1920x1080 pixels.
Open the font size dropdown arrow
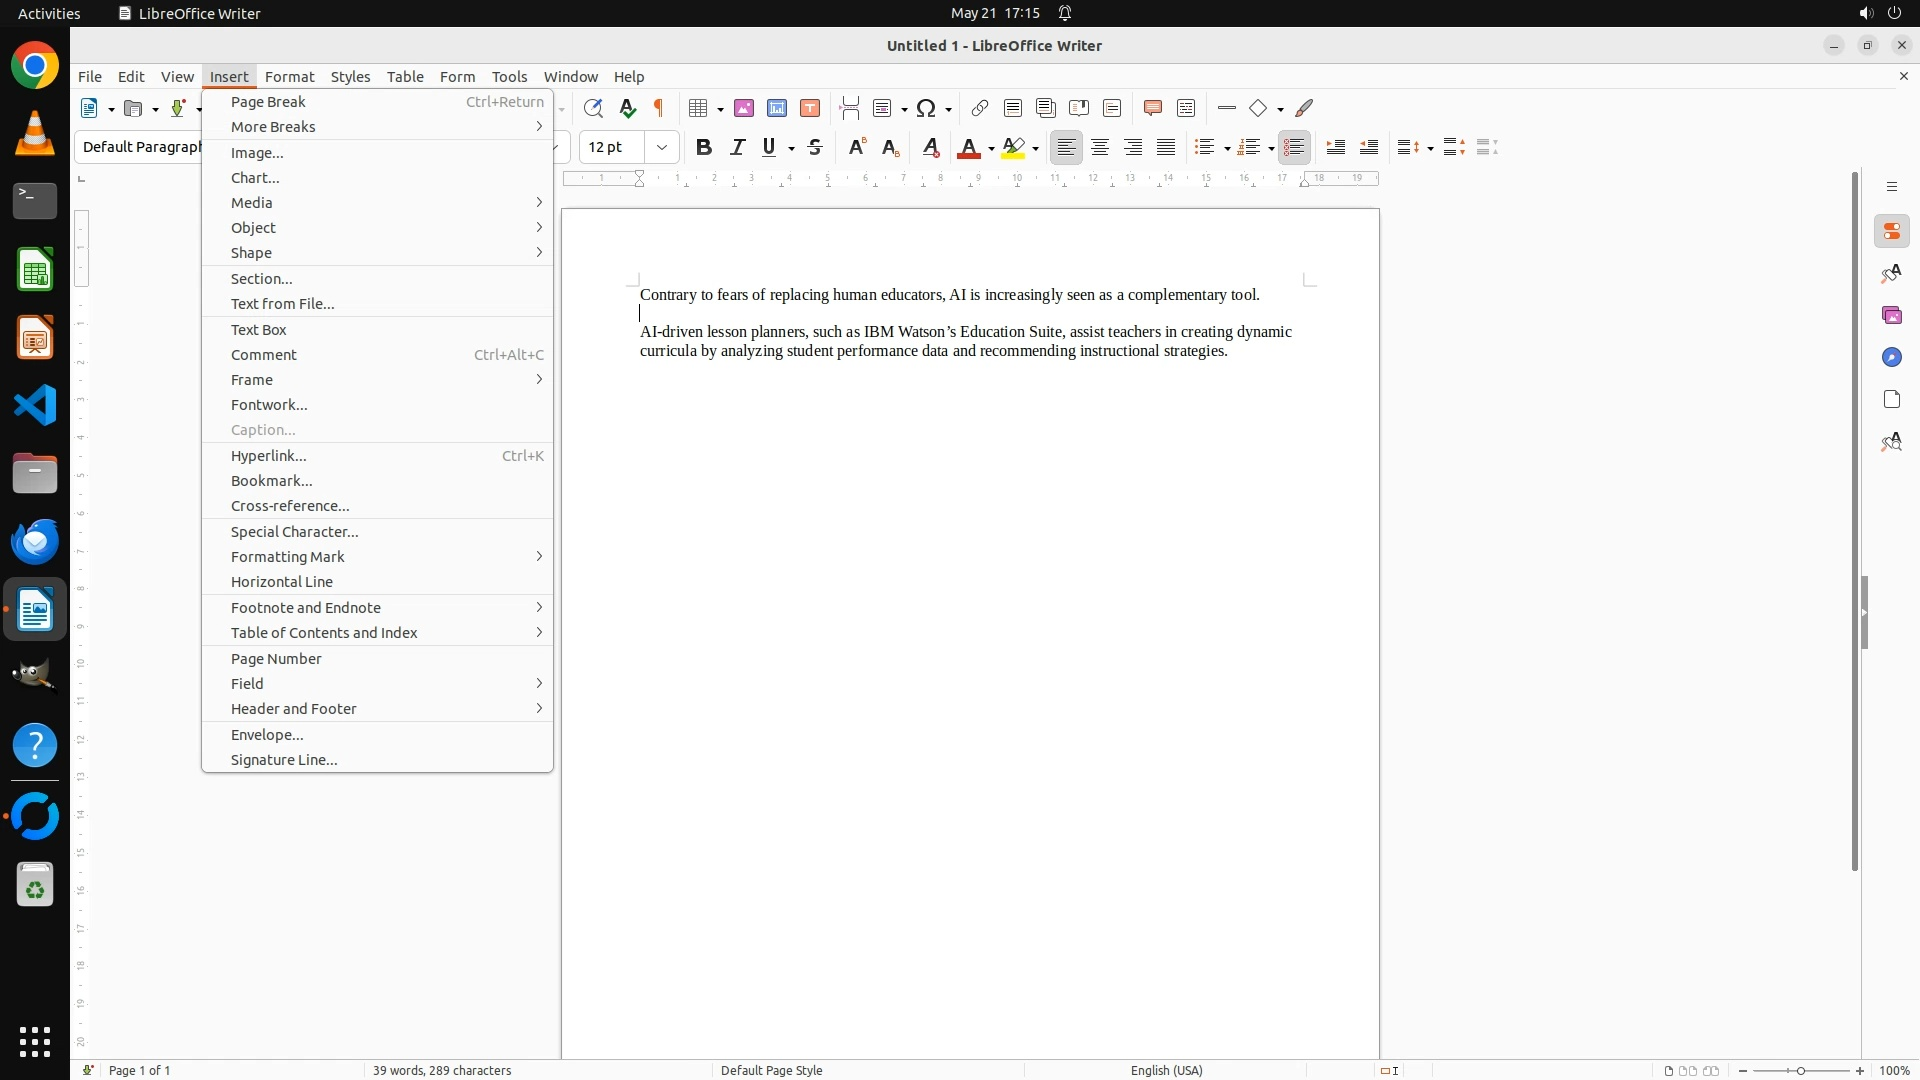(662, 147)
